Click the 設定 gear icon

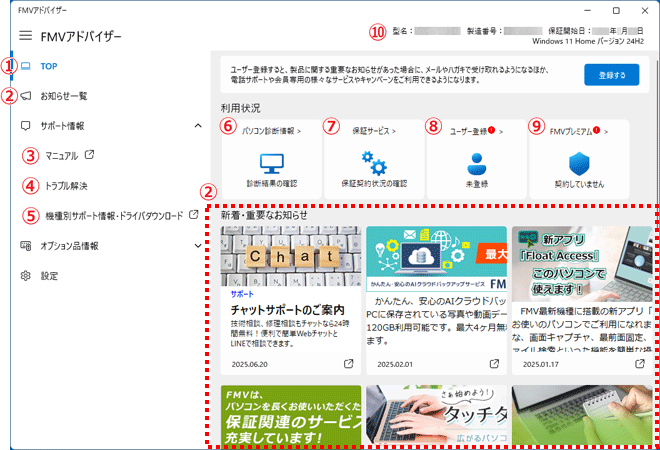[x=26, y=276]
